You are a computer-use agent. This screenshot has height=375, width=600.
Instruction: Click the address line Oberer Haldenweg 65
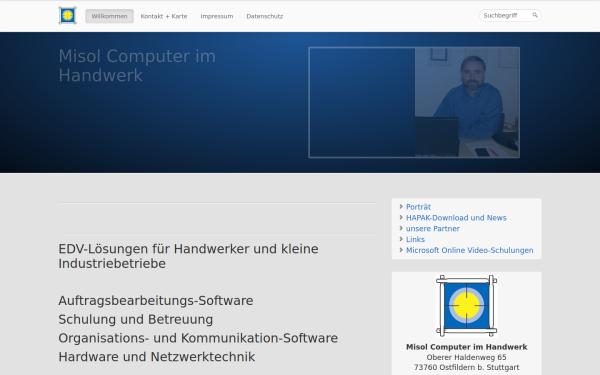click(x=466, y=357)
